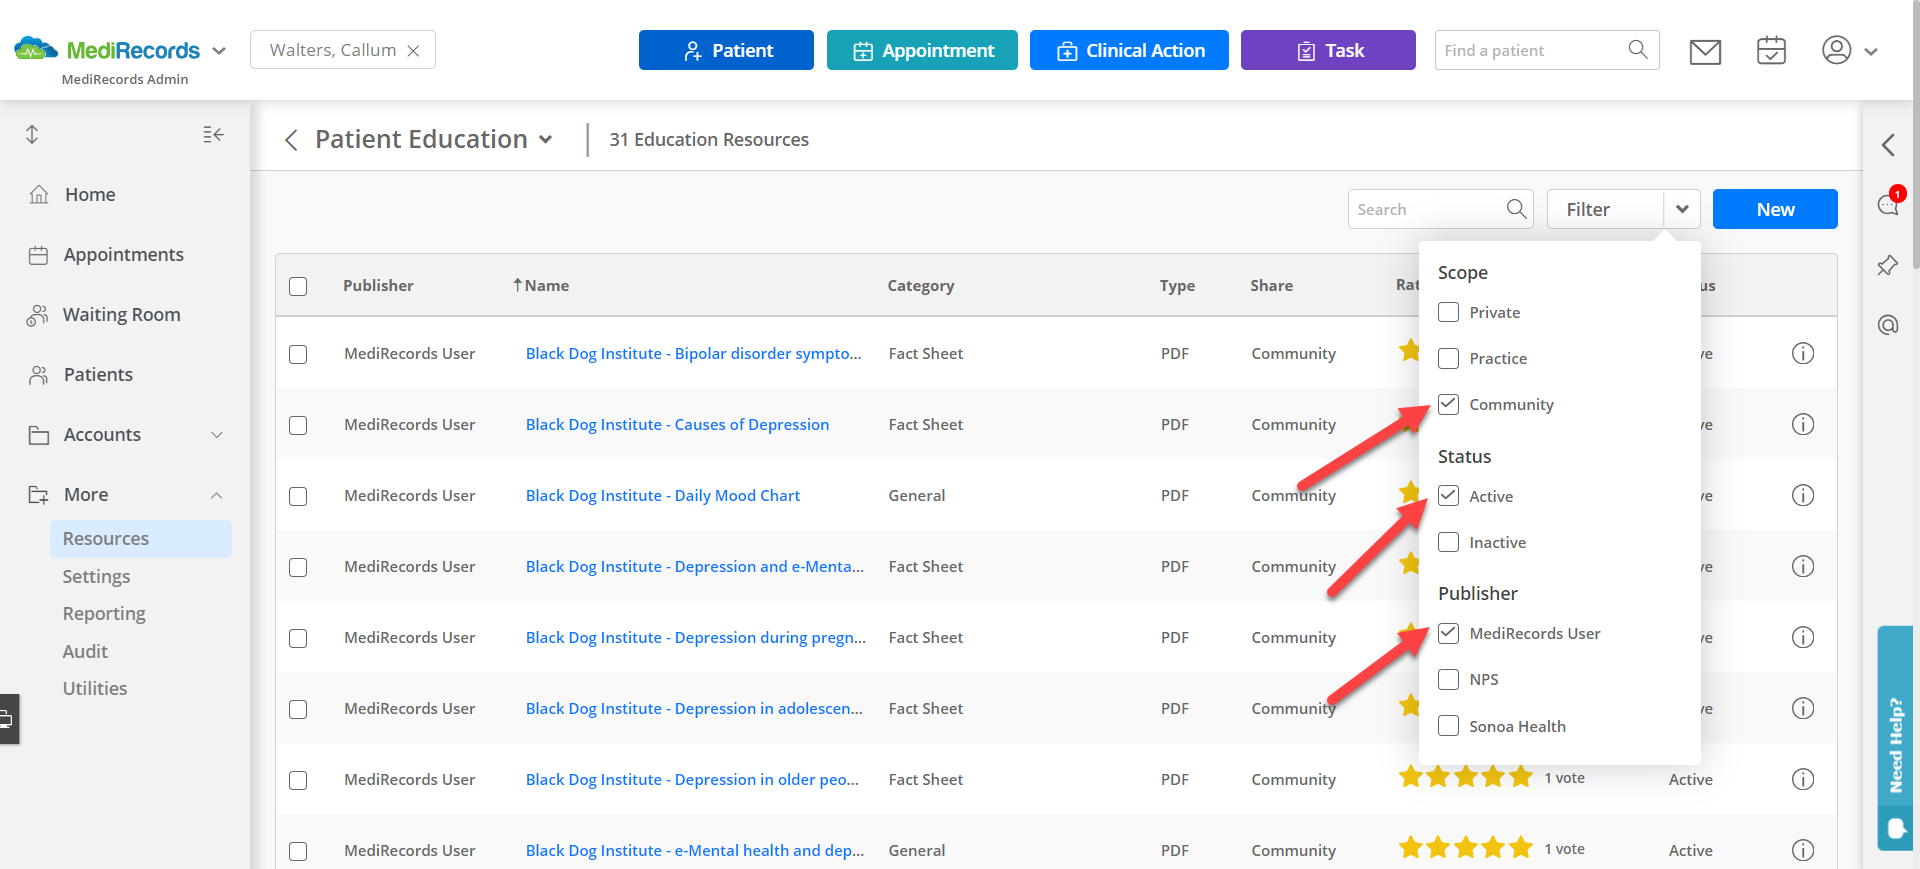Click the resource search magnifier icon

(x=1516, y=208)
